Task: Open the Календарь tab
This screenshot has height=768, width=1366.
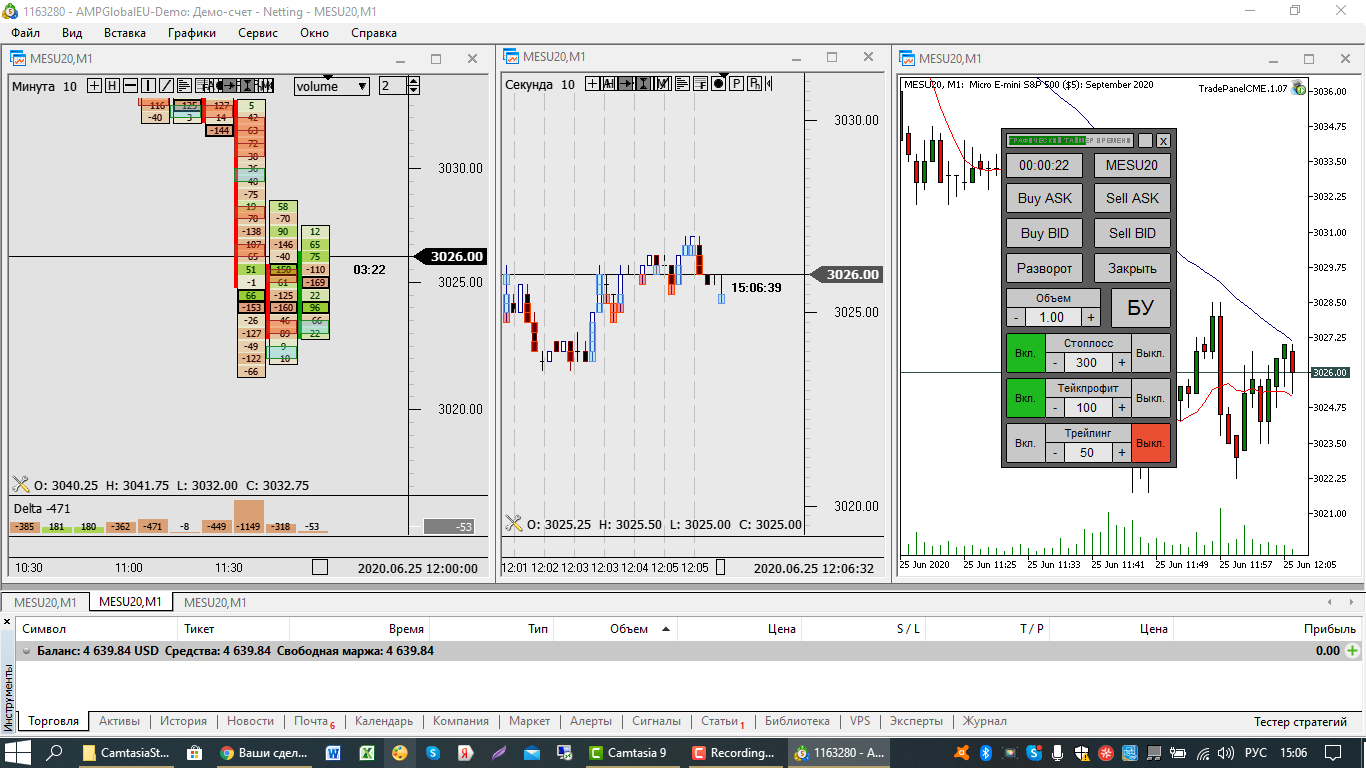Action: click(x=384, y=721)
